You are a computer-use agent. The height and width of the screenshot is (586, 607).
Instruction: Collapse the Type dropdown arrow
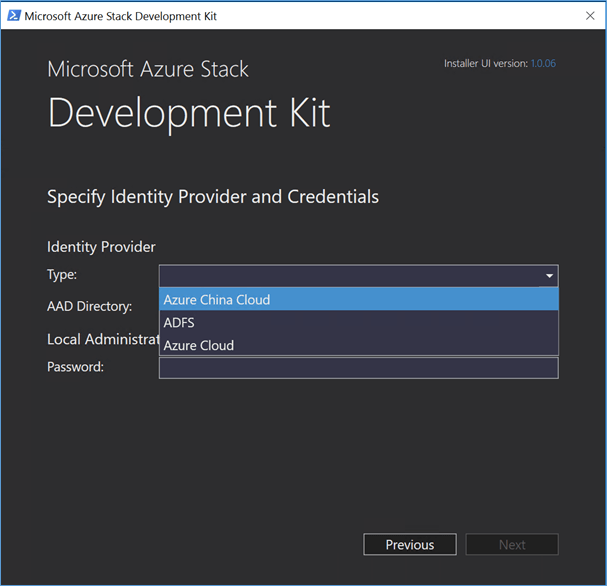coord(549,276)
